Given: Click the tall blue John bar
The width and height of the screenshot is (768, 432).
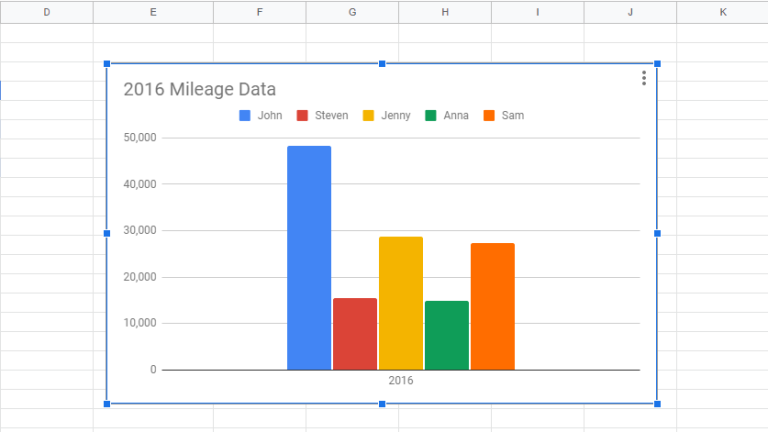Looking at the screenshot, I should click(x=309, y=258).
